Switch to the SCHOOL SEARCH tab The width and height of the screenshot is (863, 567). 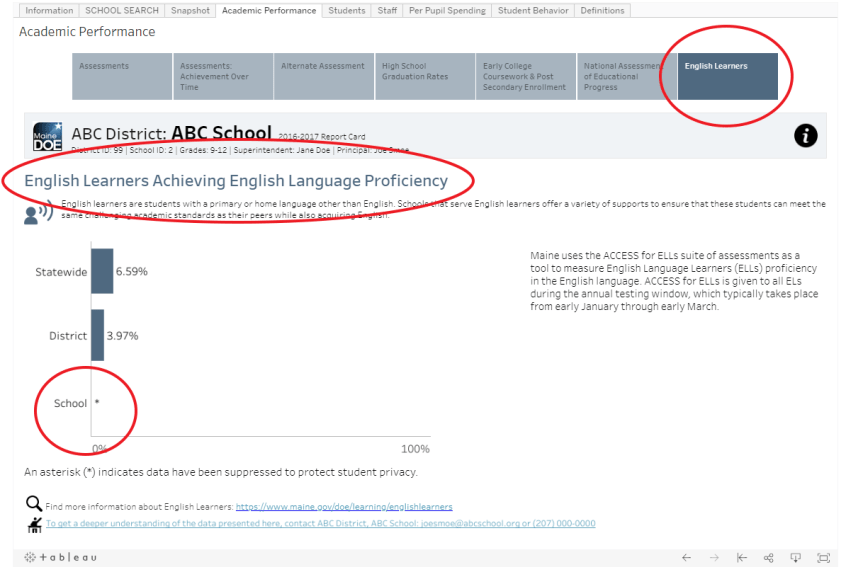pyautogui.click(x=121, y=11)
